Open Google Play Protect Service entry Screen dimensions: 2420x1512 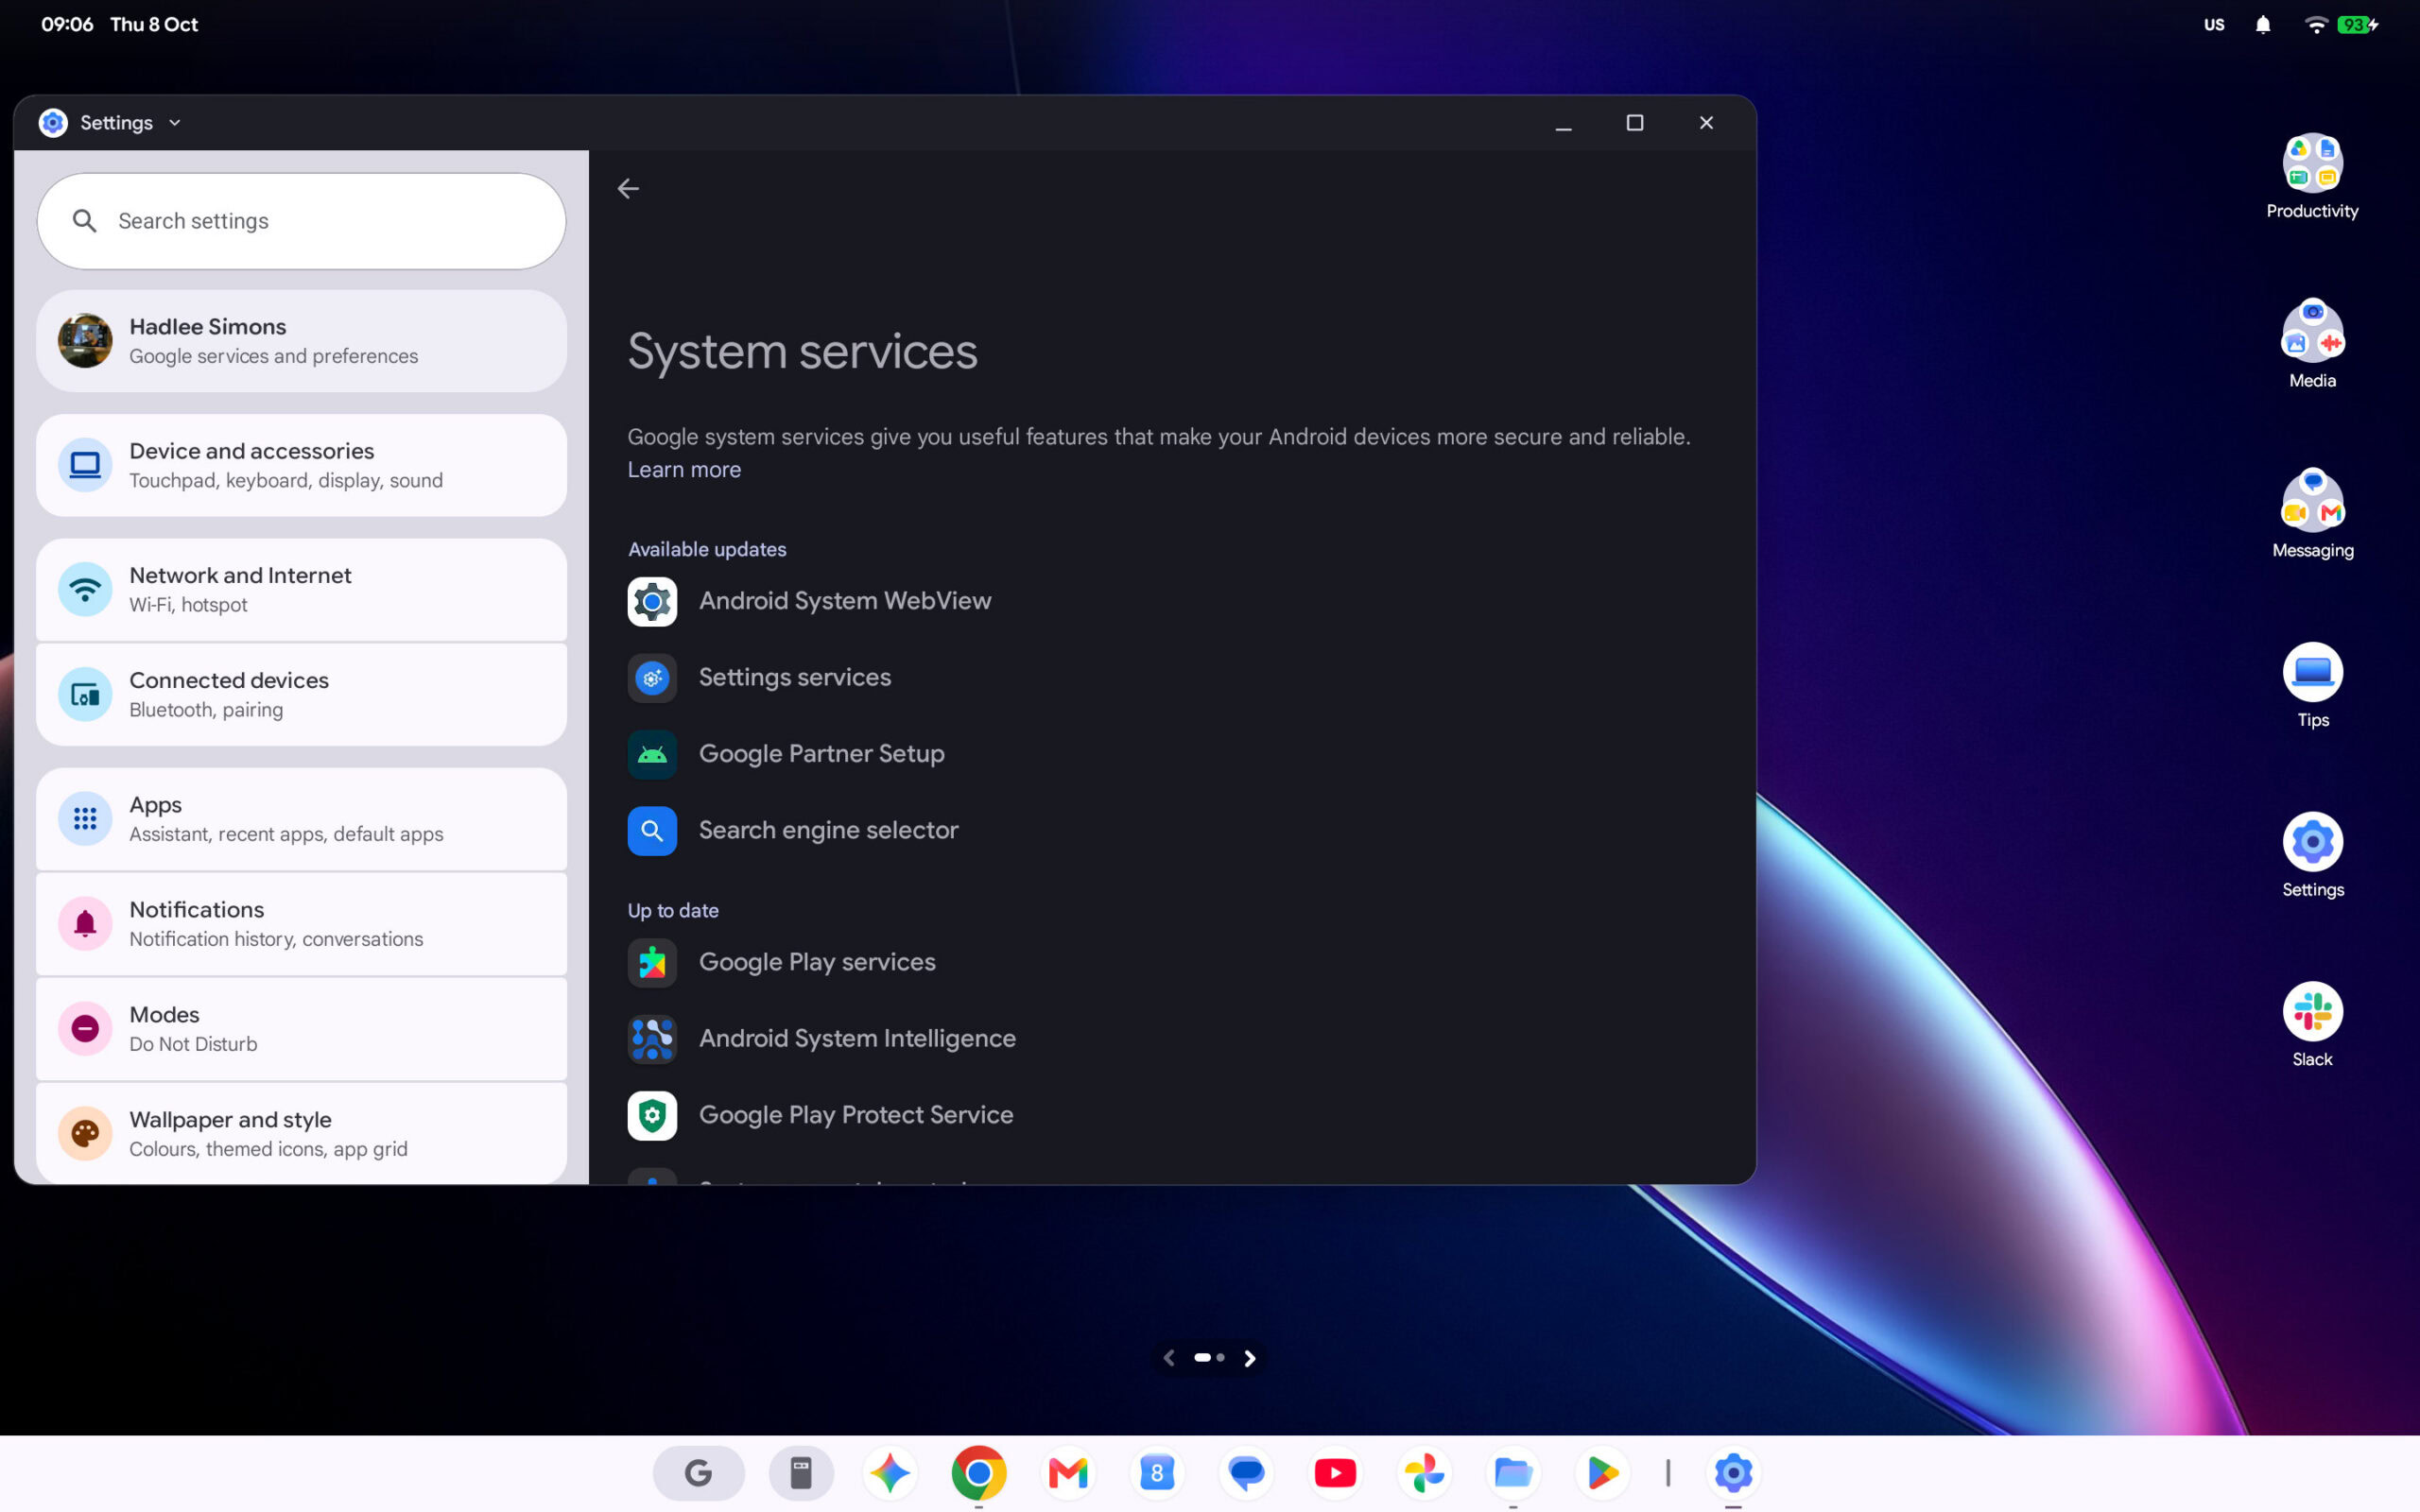coord(1170,1115)
